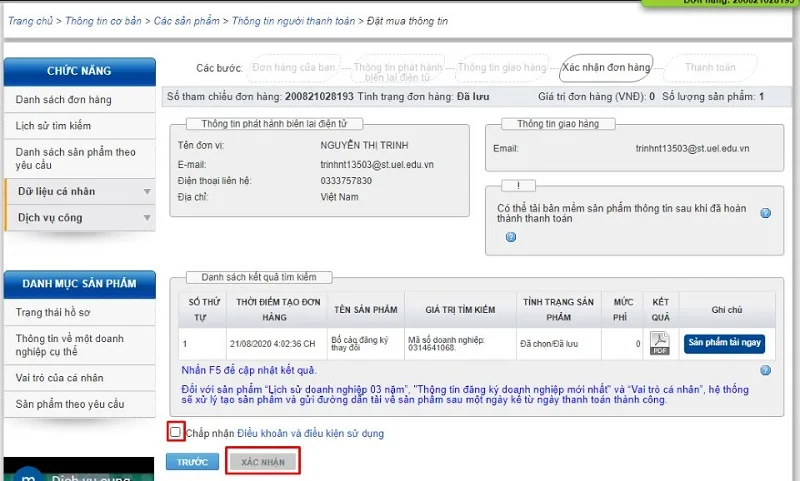Go to Thông tin cơ bản breadcrumb
This screenshot has width=800, height=481.
[103, 21]
